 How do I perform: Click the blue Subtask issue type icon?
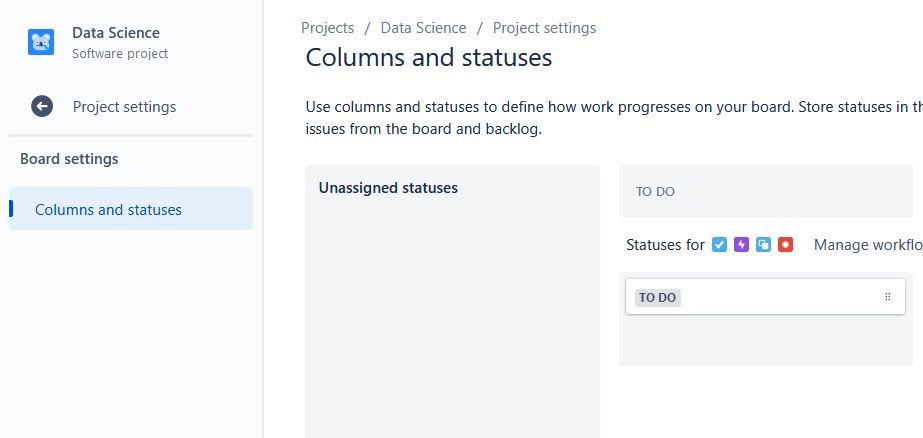tap(763, 245)
